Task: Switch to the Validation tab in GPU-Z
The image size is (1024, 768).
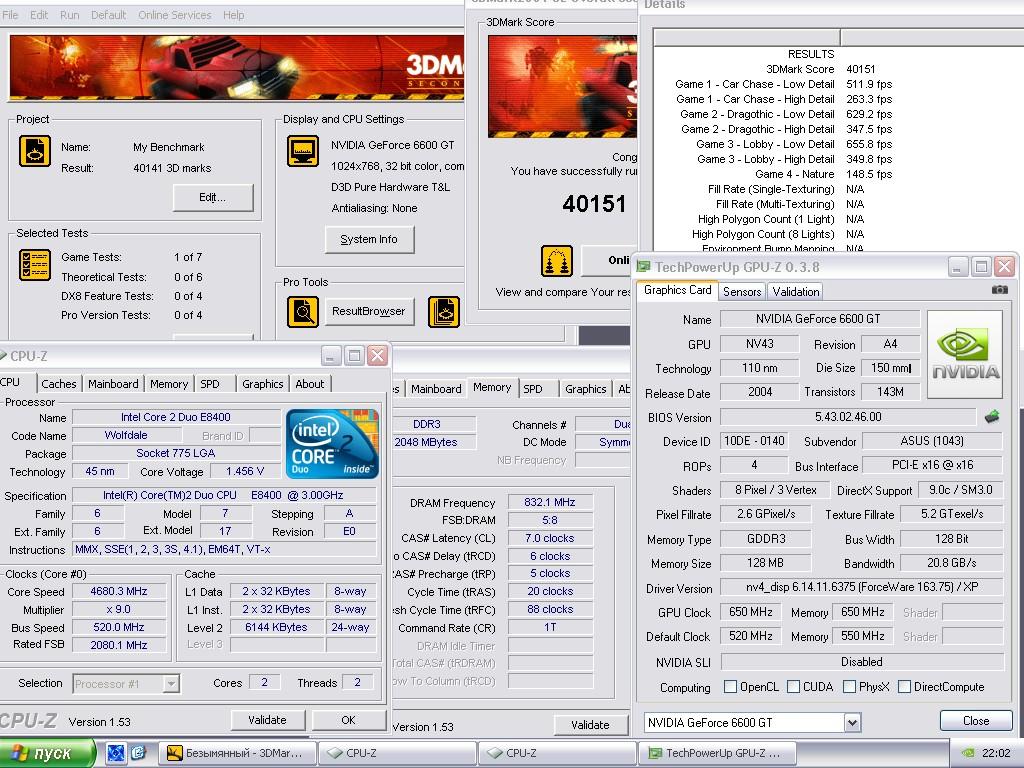Action: click(x=795, y=291)
